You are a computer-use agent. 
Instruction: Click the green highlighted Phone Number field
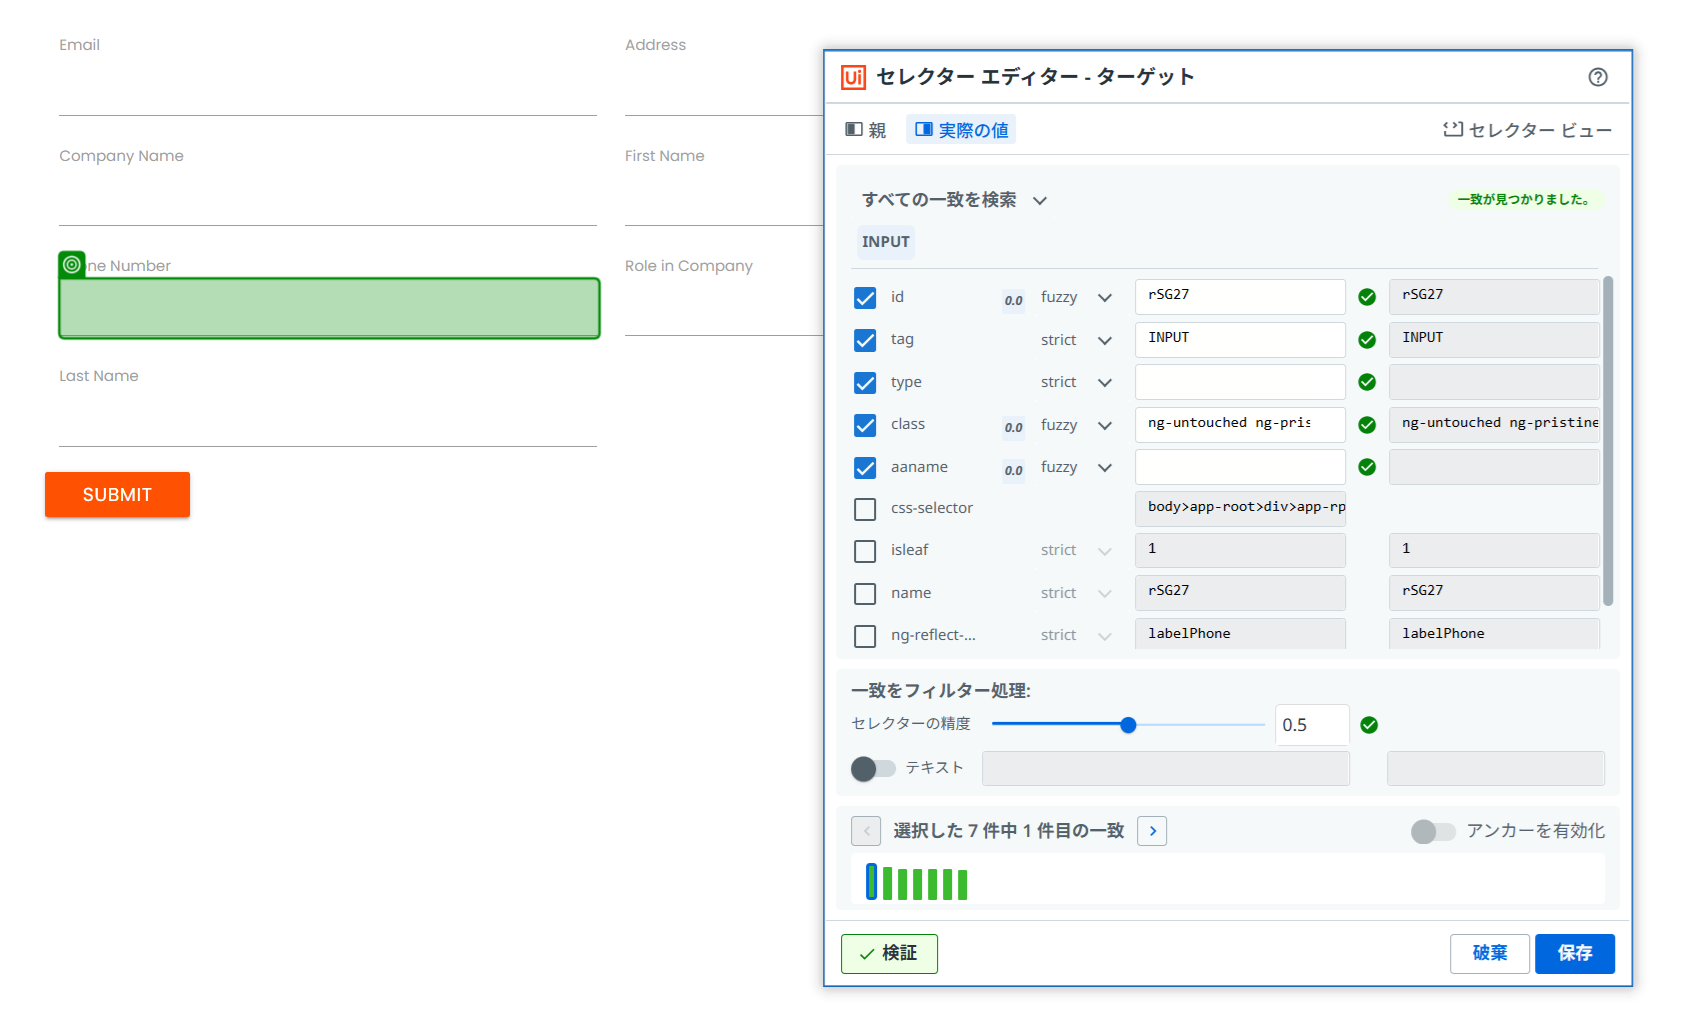click(329, 308)
